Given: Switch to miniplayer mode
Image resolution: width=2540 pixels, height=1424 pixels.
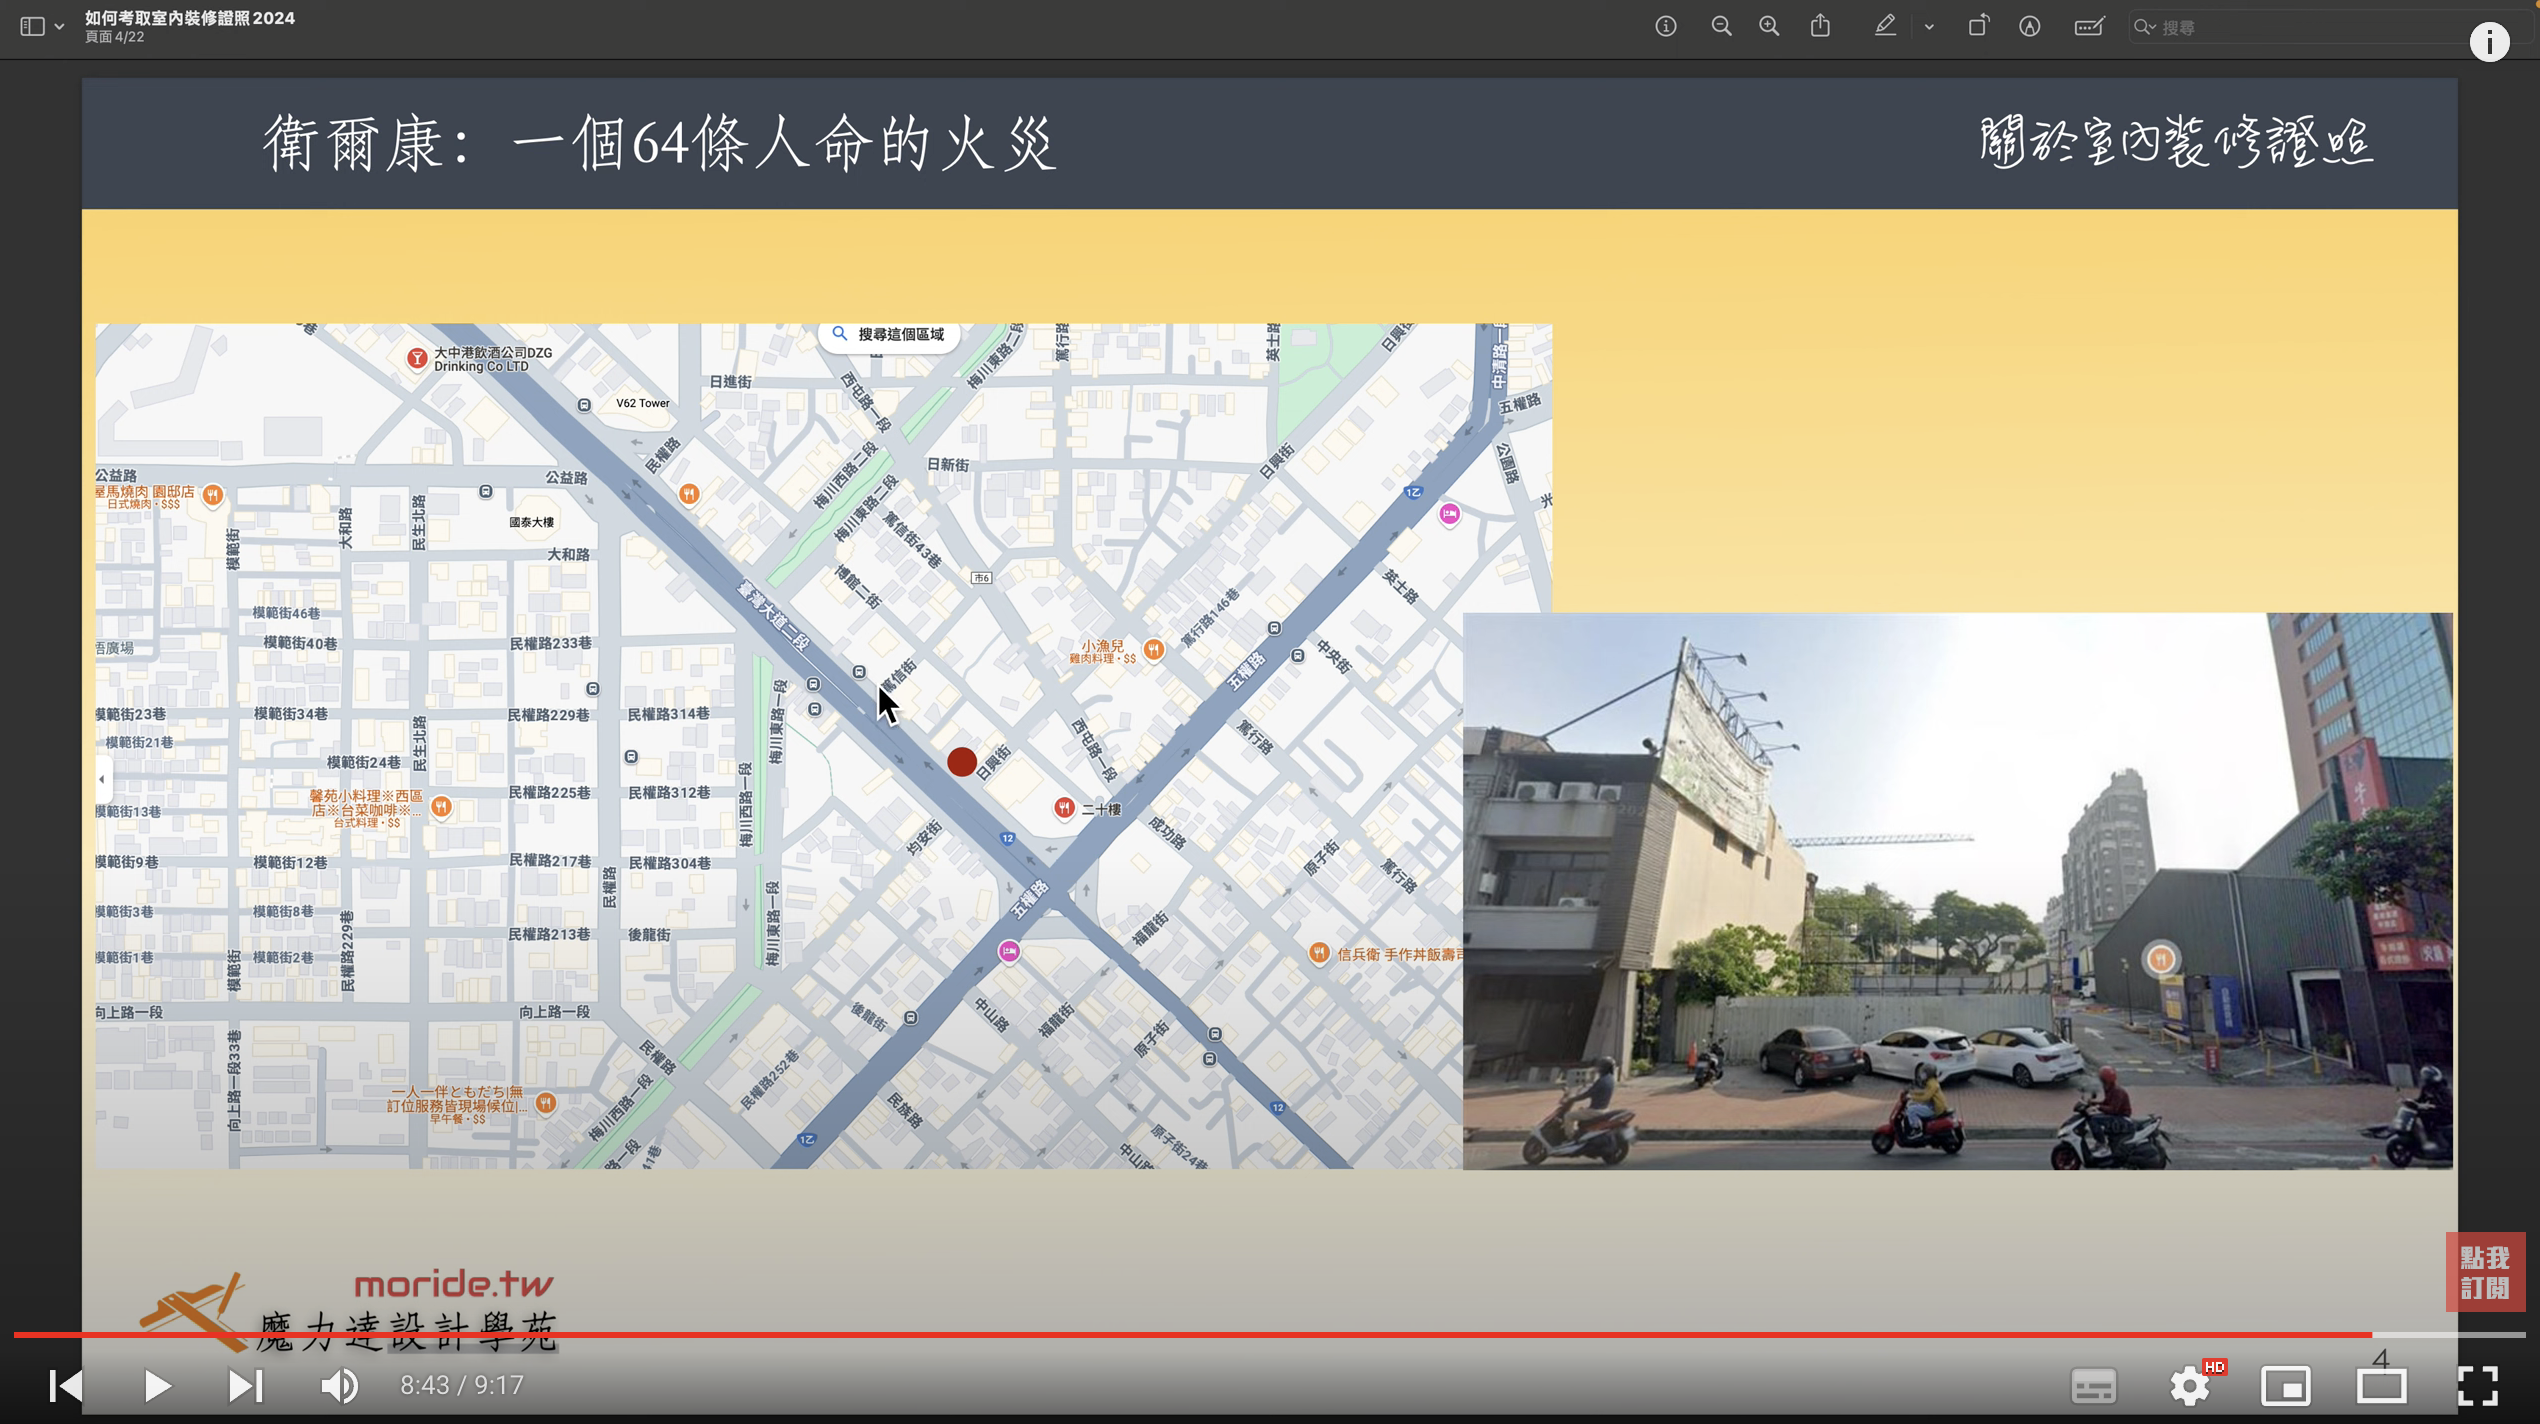Looking at the screenshot, I should click(x=2286, y=1386).
